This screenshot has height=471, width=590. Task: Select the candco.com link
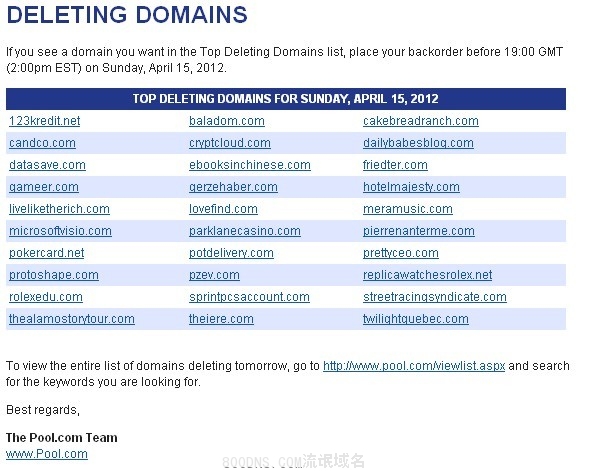[x=42, y=143]
